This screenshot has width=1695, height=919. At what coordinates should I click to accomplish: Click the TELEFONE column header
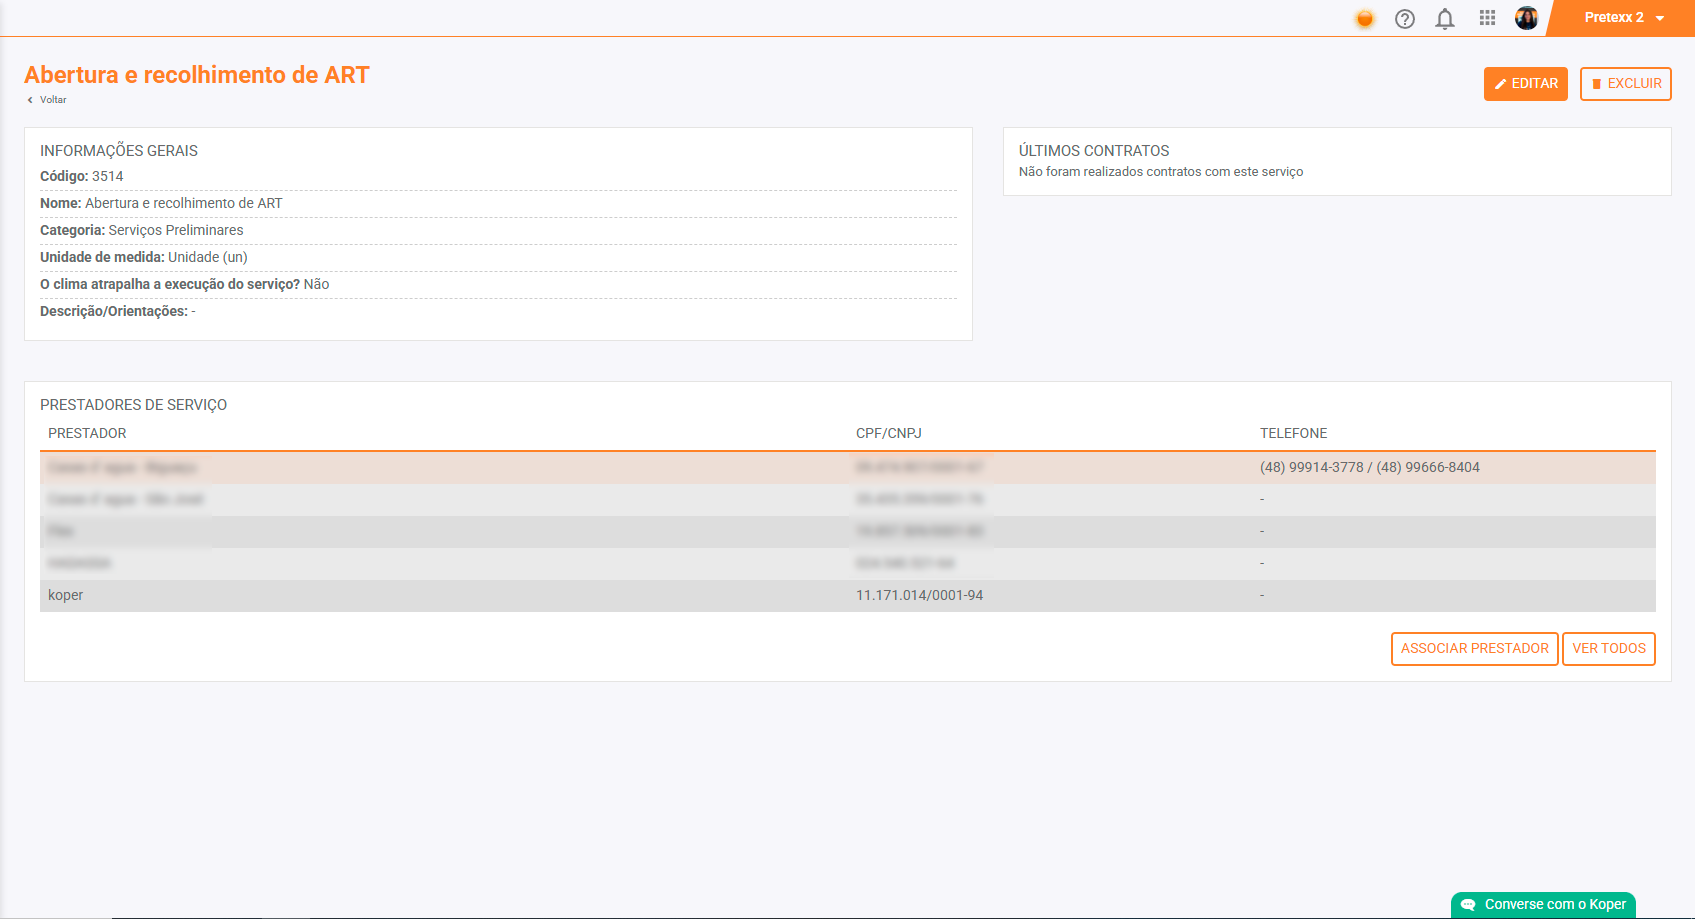point(1293,434)
